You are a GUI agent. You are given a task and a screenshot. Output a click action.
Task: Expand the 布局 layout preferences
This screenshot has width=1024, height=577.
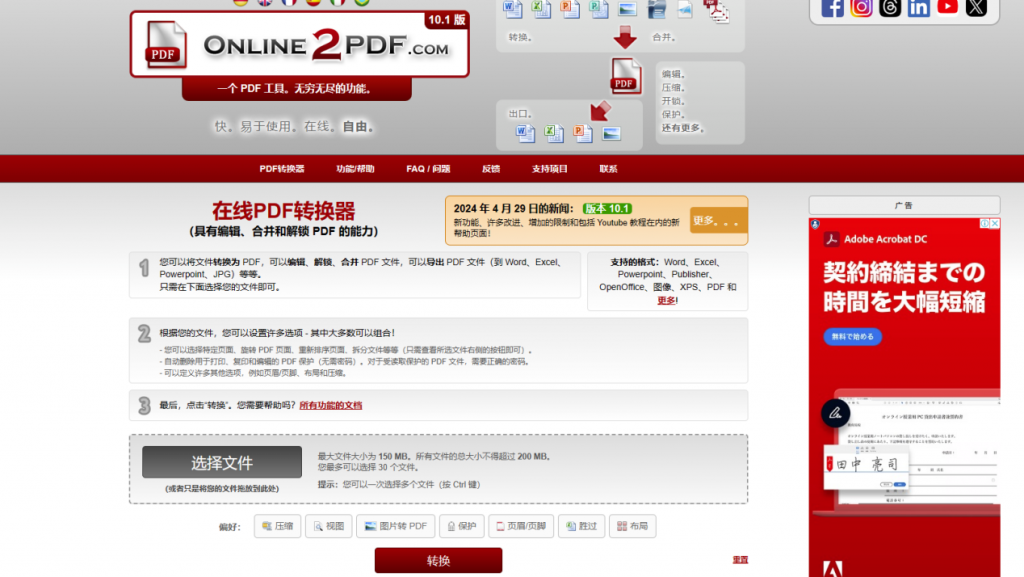[633, 526]
